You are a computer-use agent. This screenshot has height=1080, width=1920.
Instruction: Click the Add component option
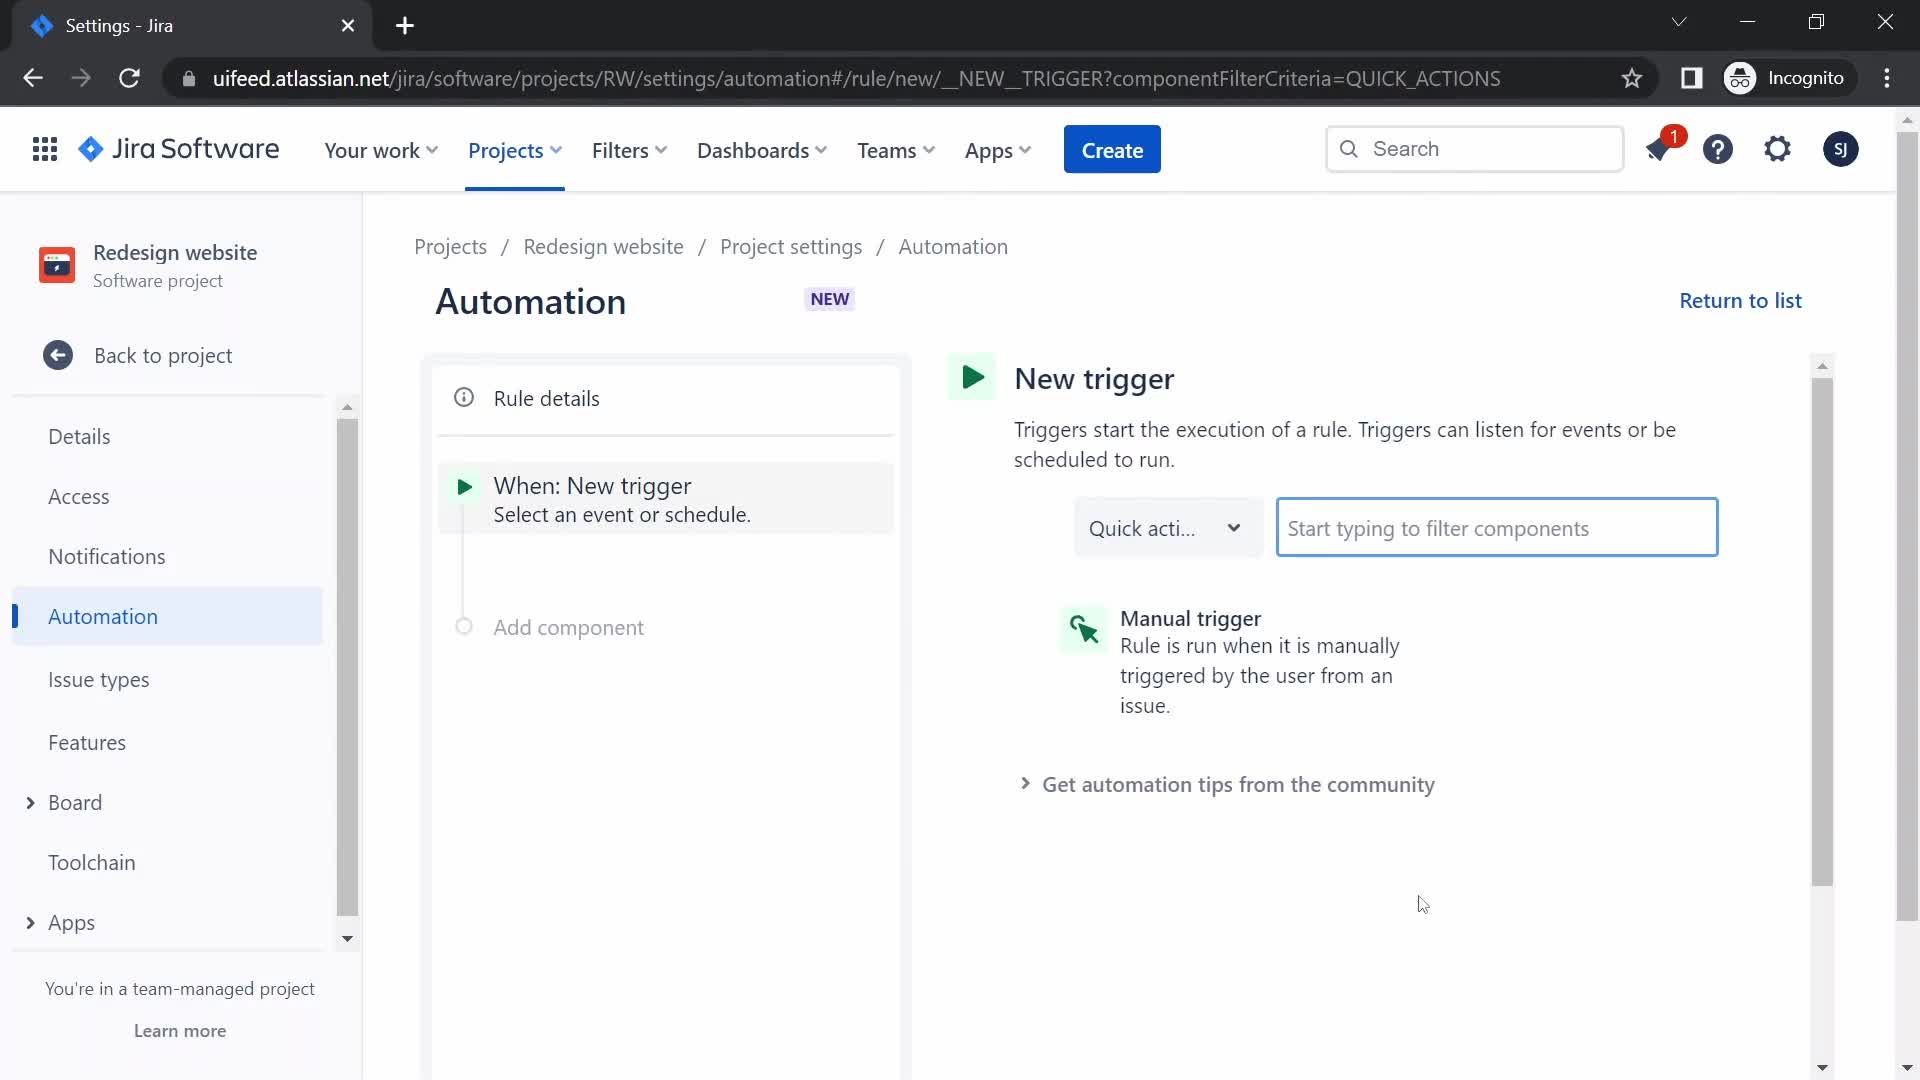[x=568, y=626]
